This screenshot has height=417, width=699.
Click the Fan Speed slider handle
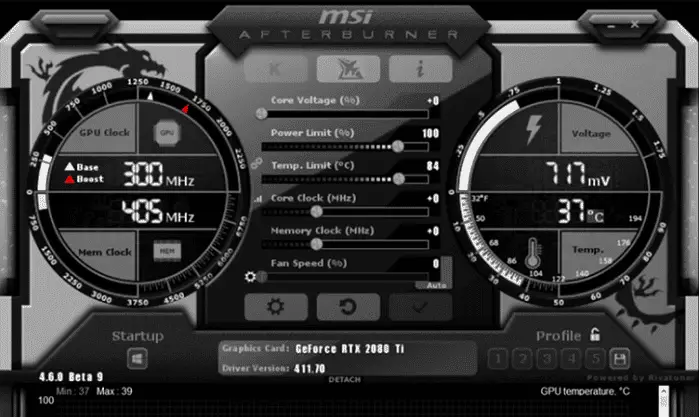tap(262, 277)
